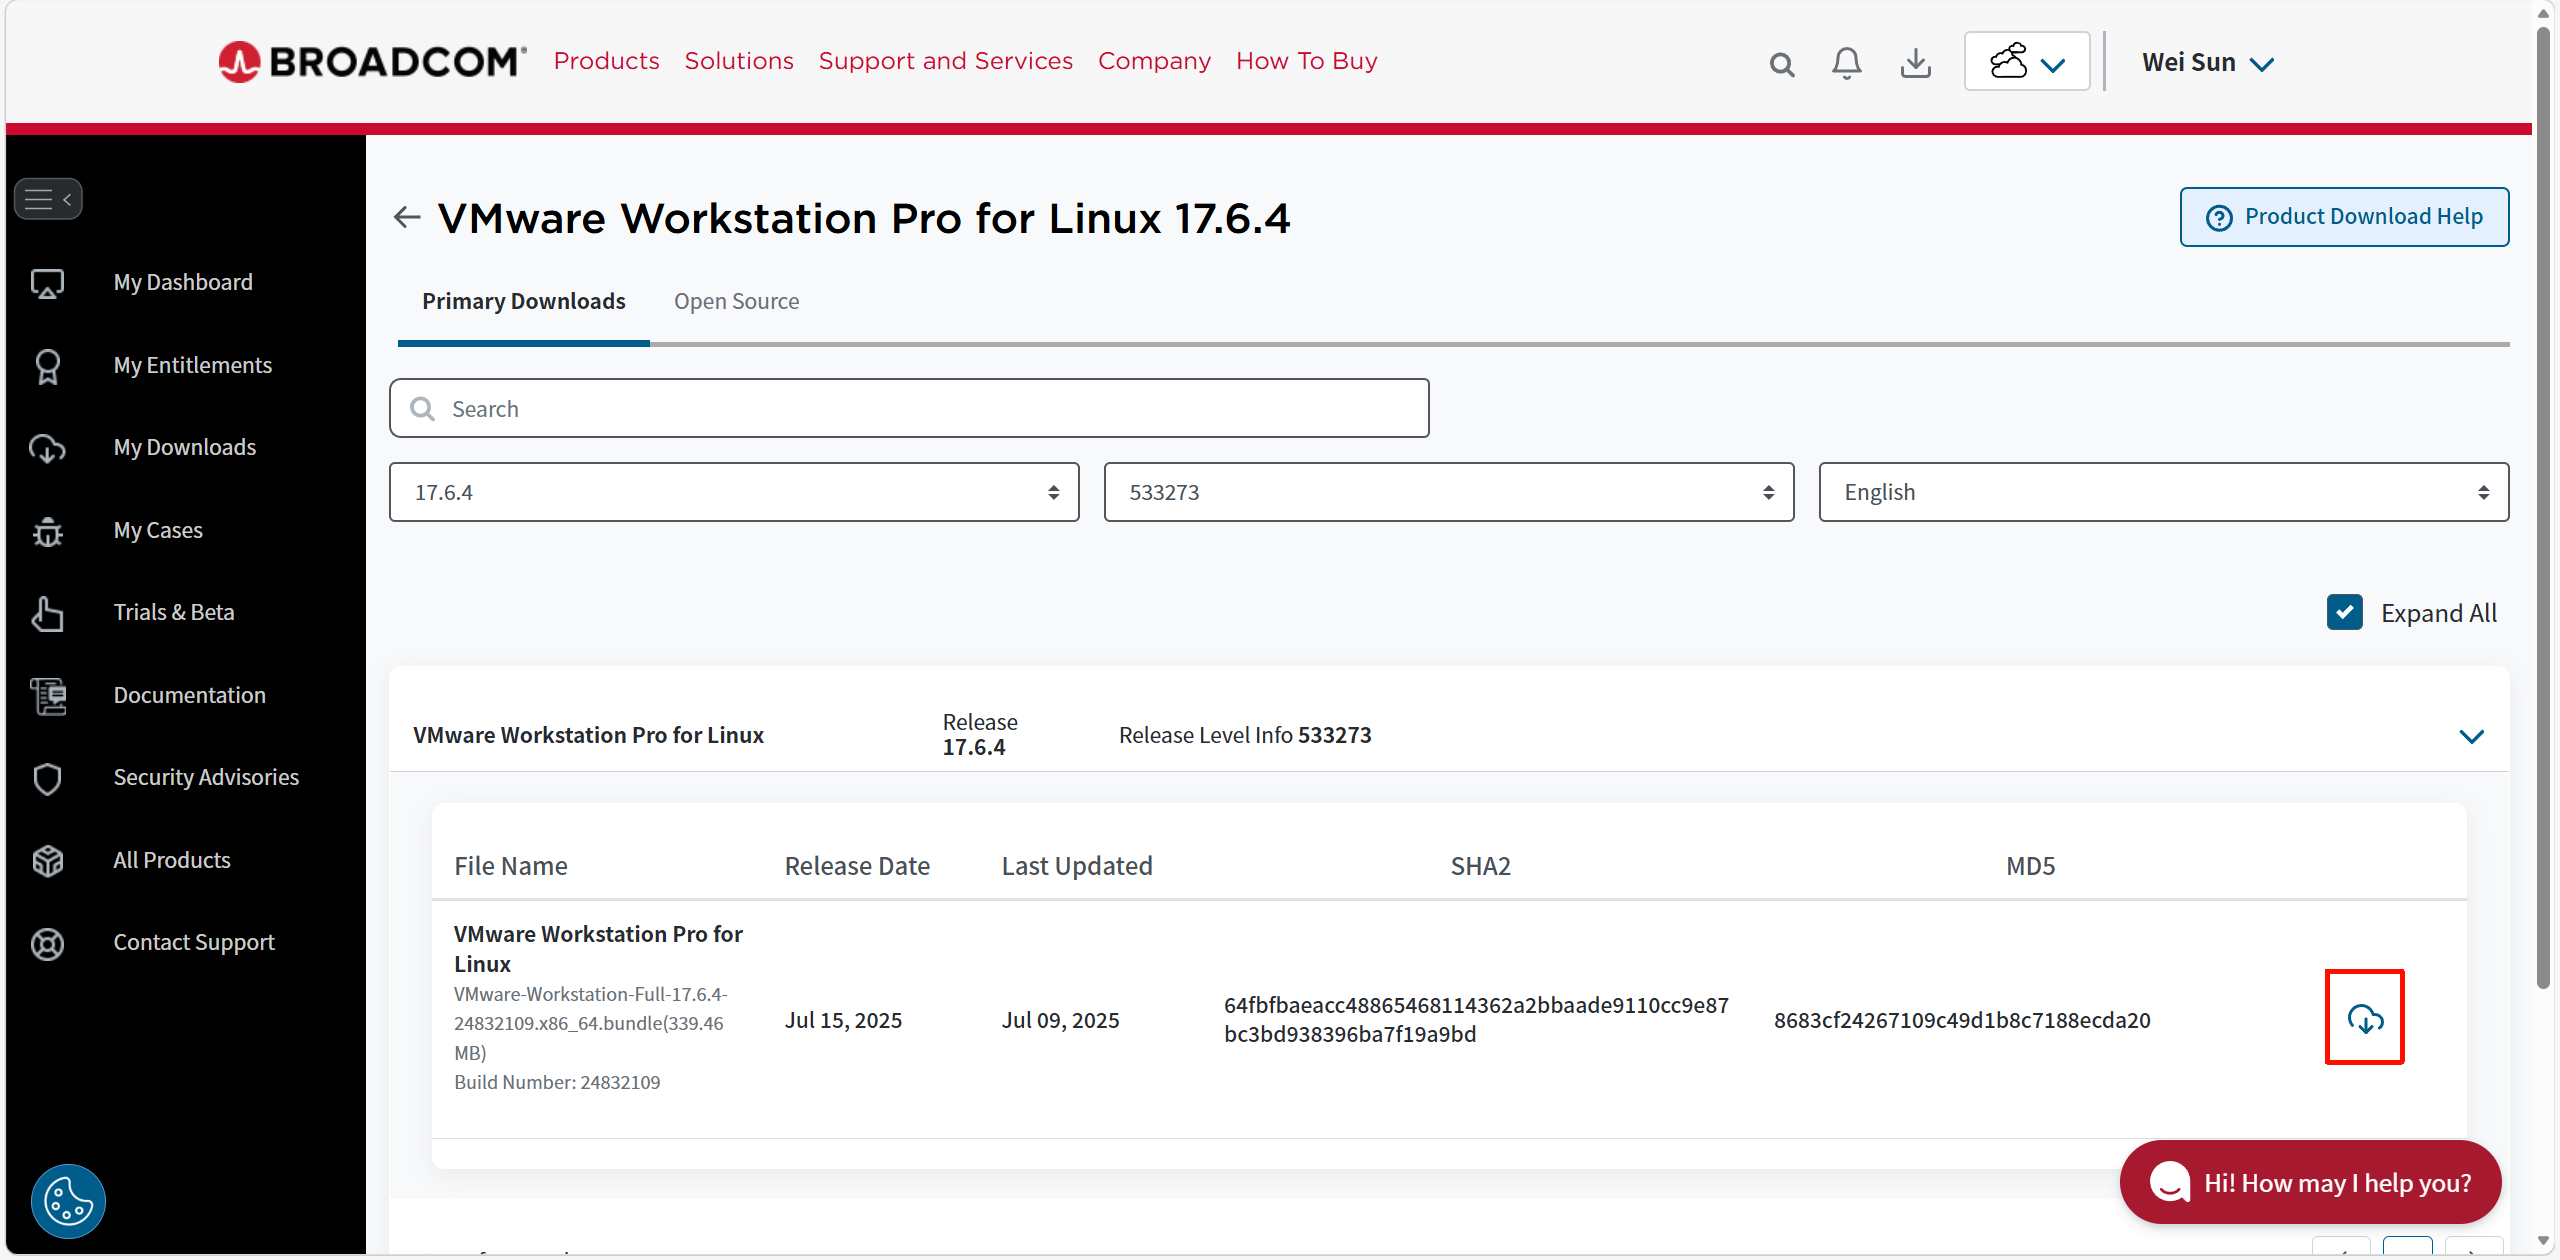
Task: Open the chat help assistant button
Action: [2310, 1182]
